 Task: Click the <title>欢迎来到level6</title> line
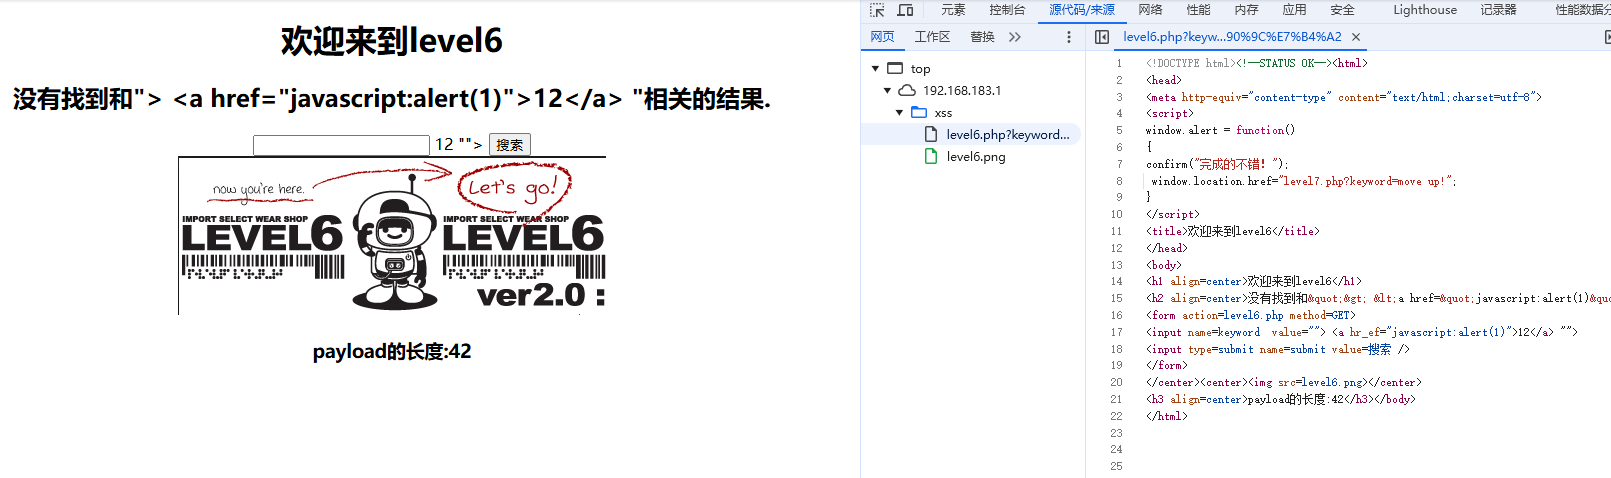pos(1232,231)
